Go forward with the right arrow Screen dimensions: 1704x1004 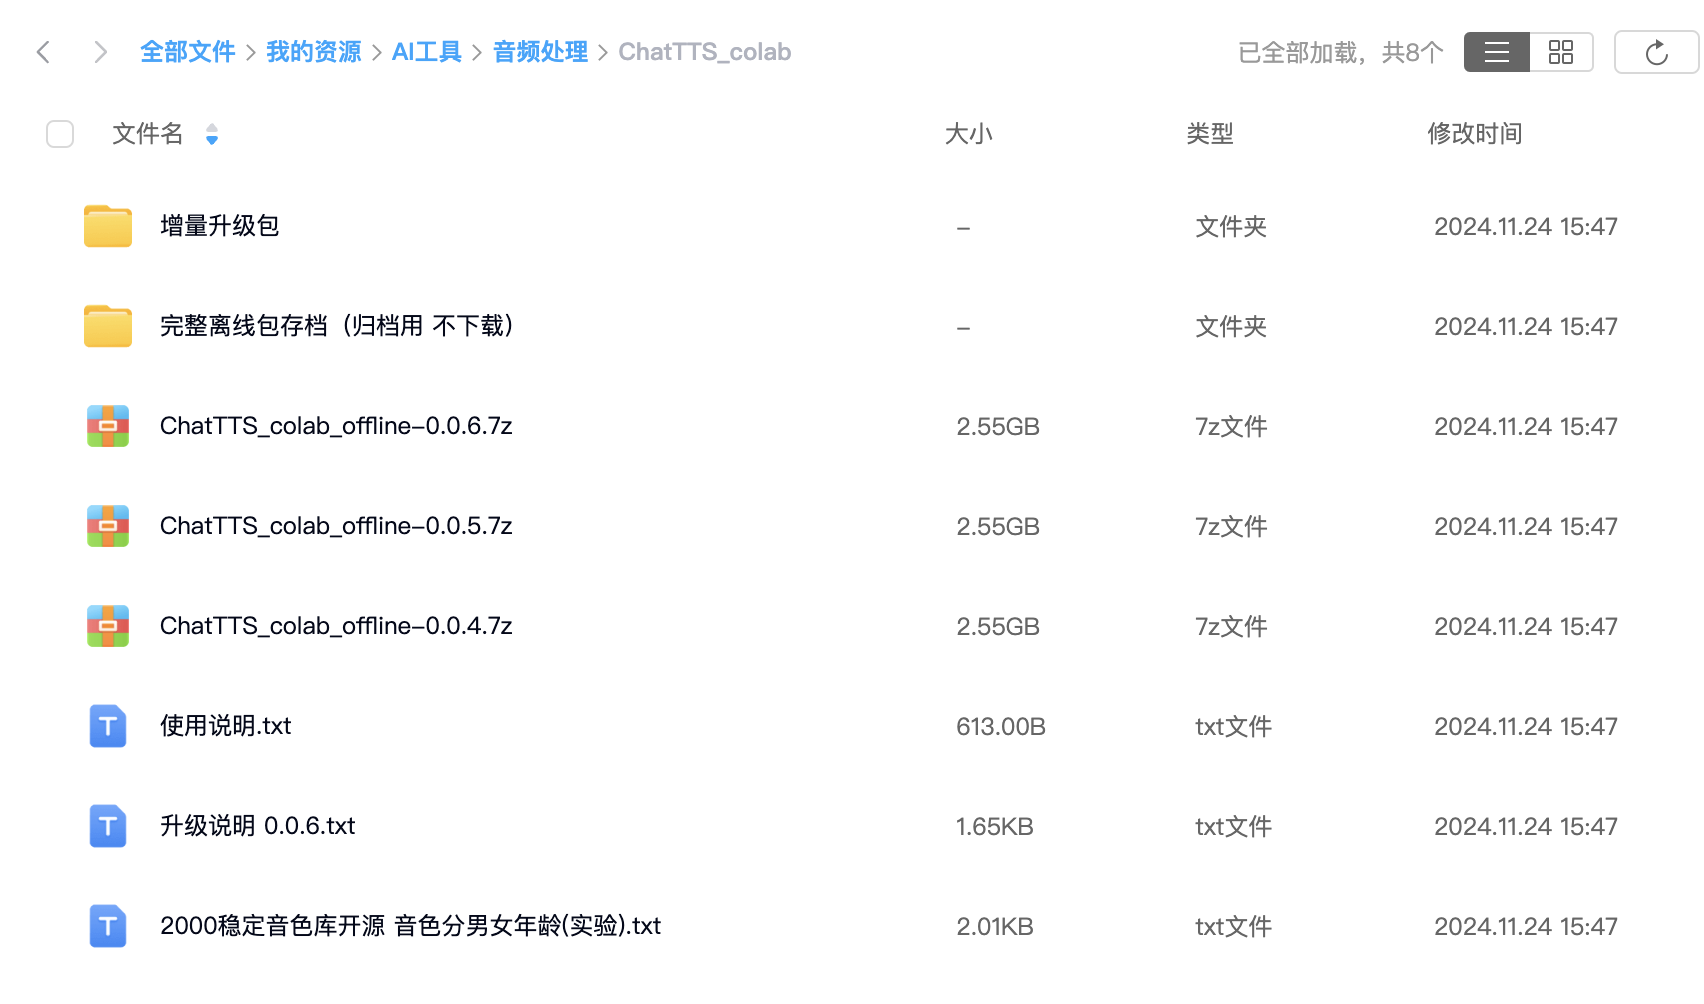pos(100,52)
